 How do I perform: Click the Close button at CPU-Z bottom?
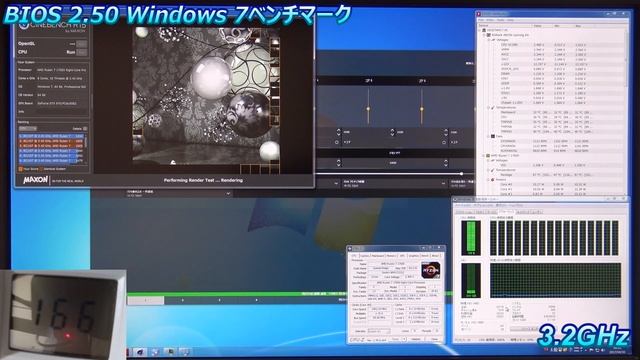pyautogui.click(x=434, y=339)
